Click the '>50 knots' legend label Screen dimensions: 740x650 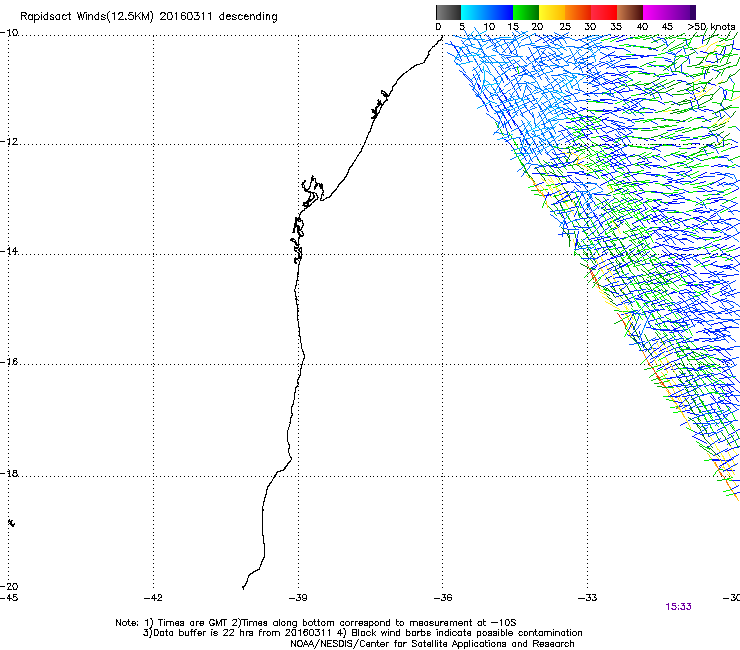point(711,27)
